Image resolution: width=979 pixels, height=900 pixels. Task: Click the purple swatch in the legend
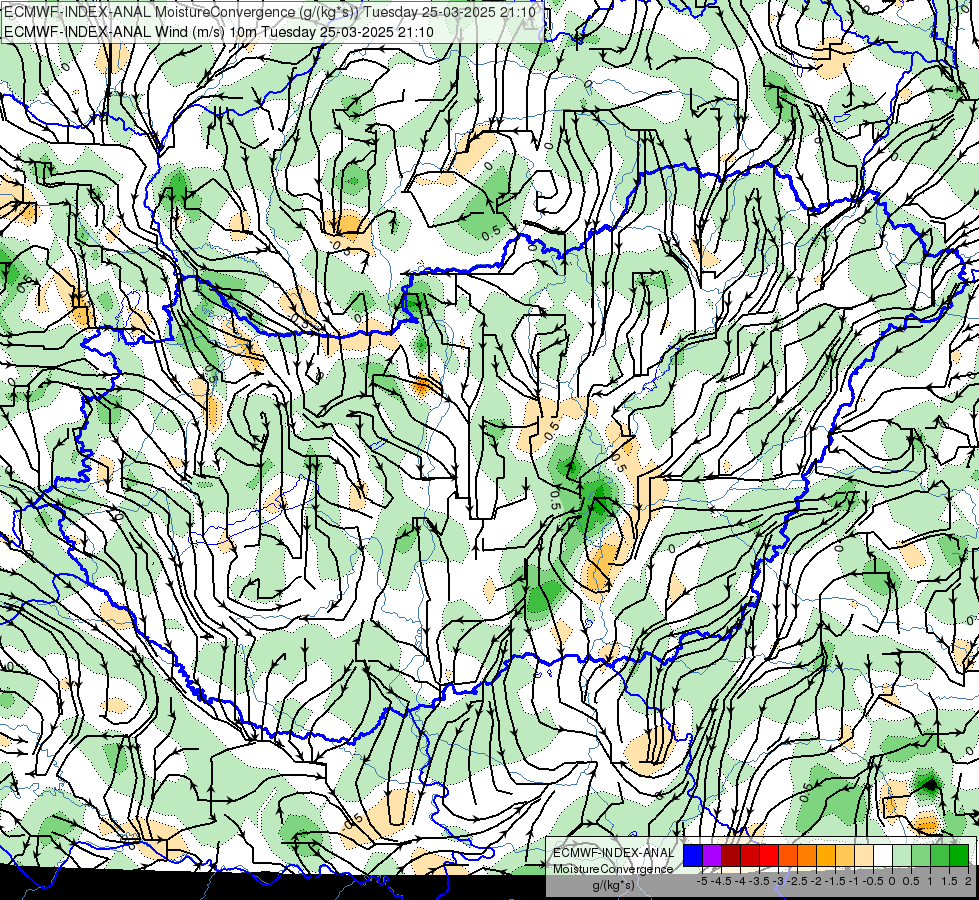coord(712,855)
